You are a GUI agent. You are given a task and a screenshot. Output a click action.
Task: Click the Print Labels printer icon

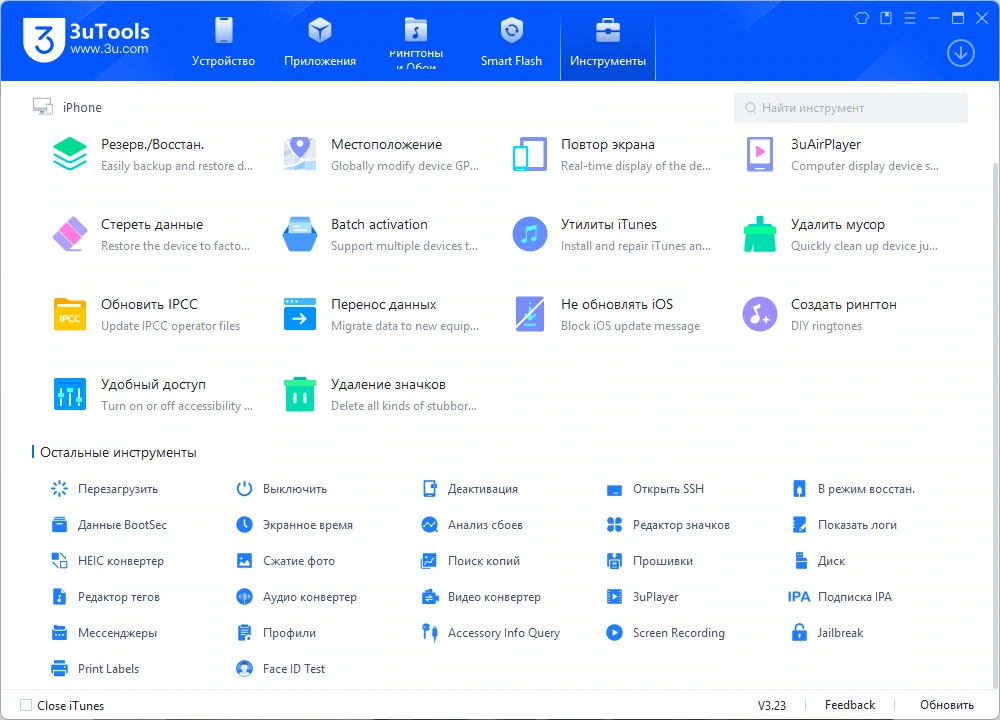pyautogui.click(x=59, y=668)
